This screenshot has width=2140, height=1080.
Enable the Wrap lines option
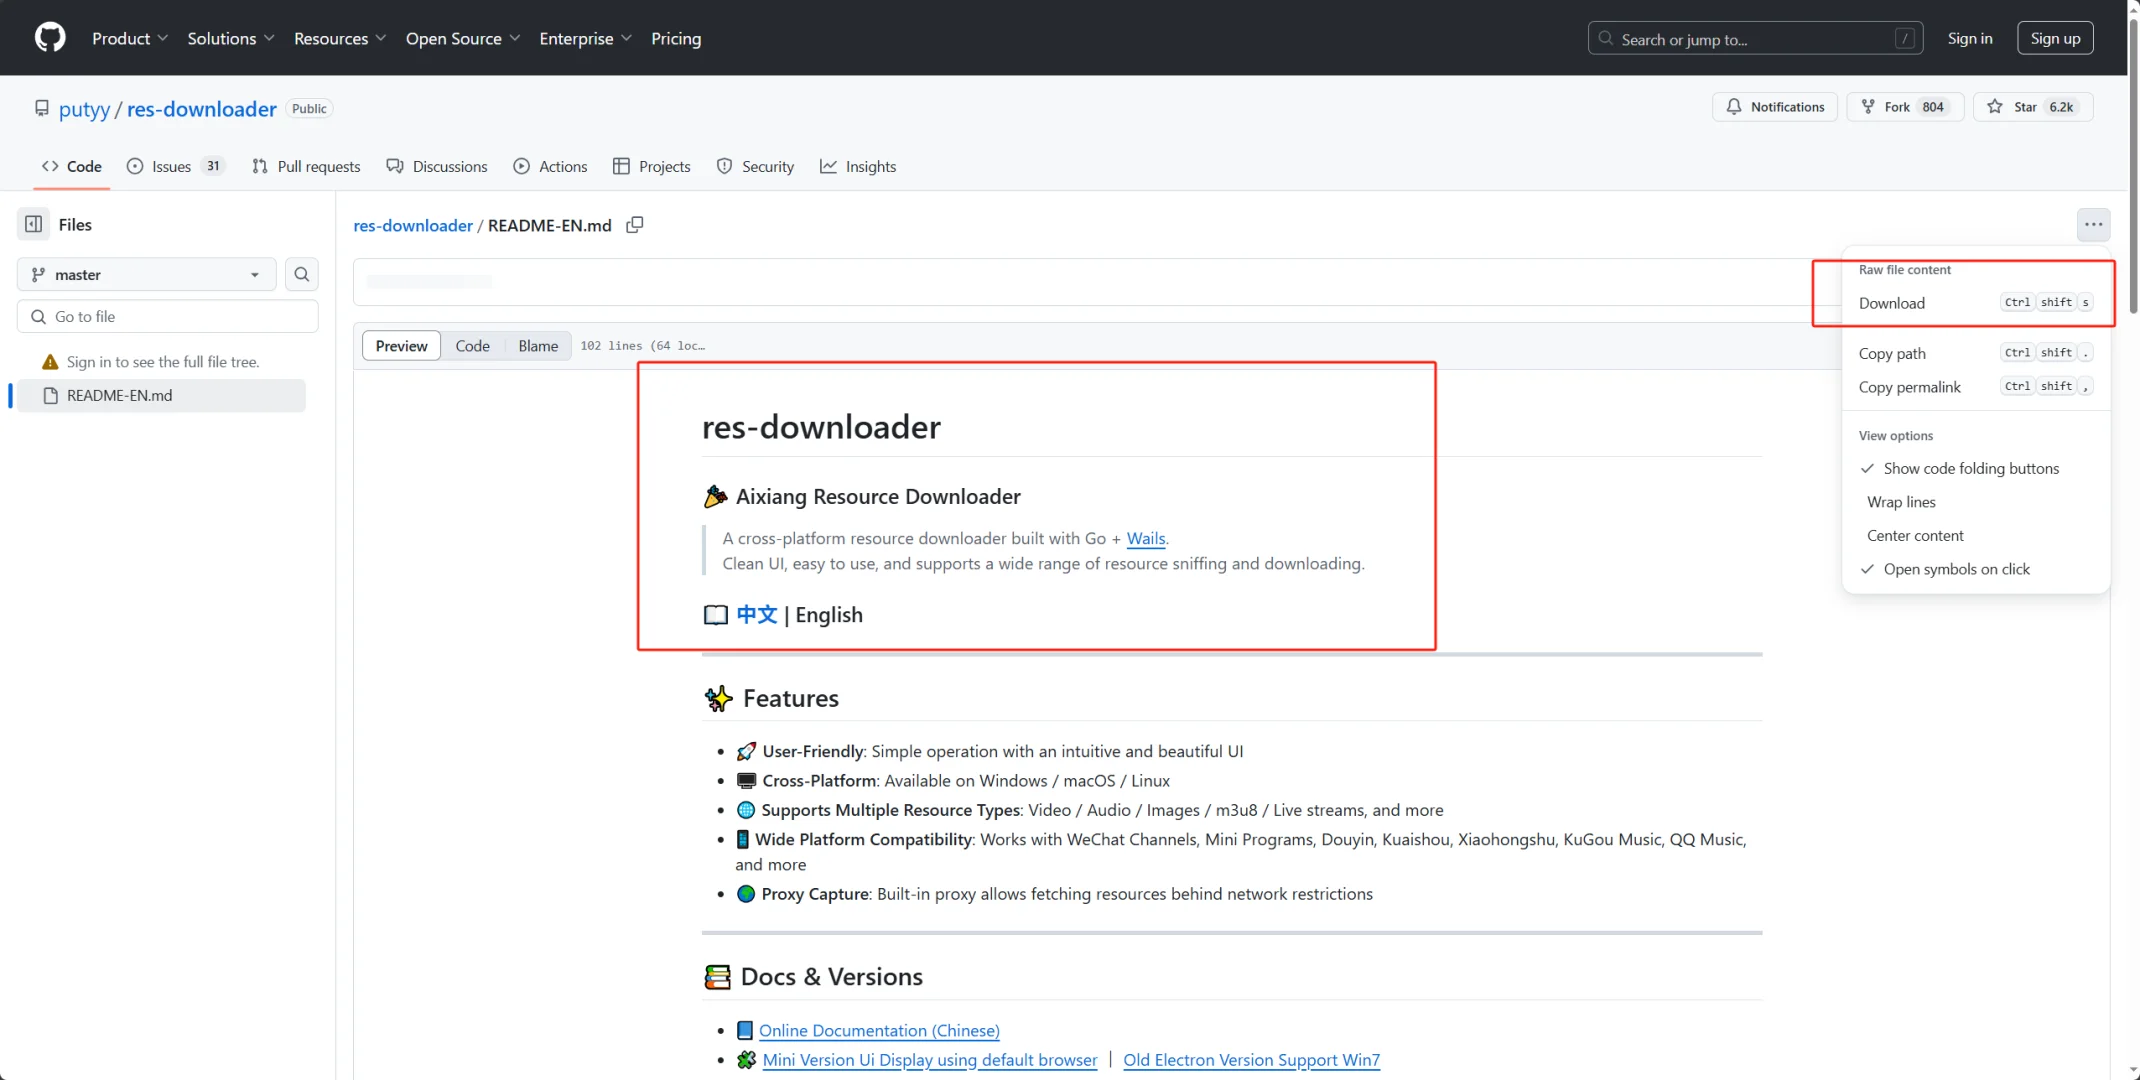point(1901,502)
